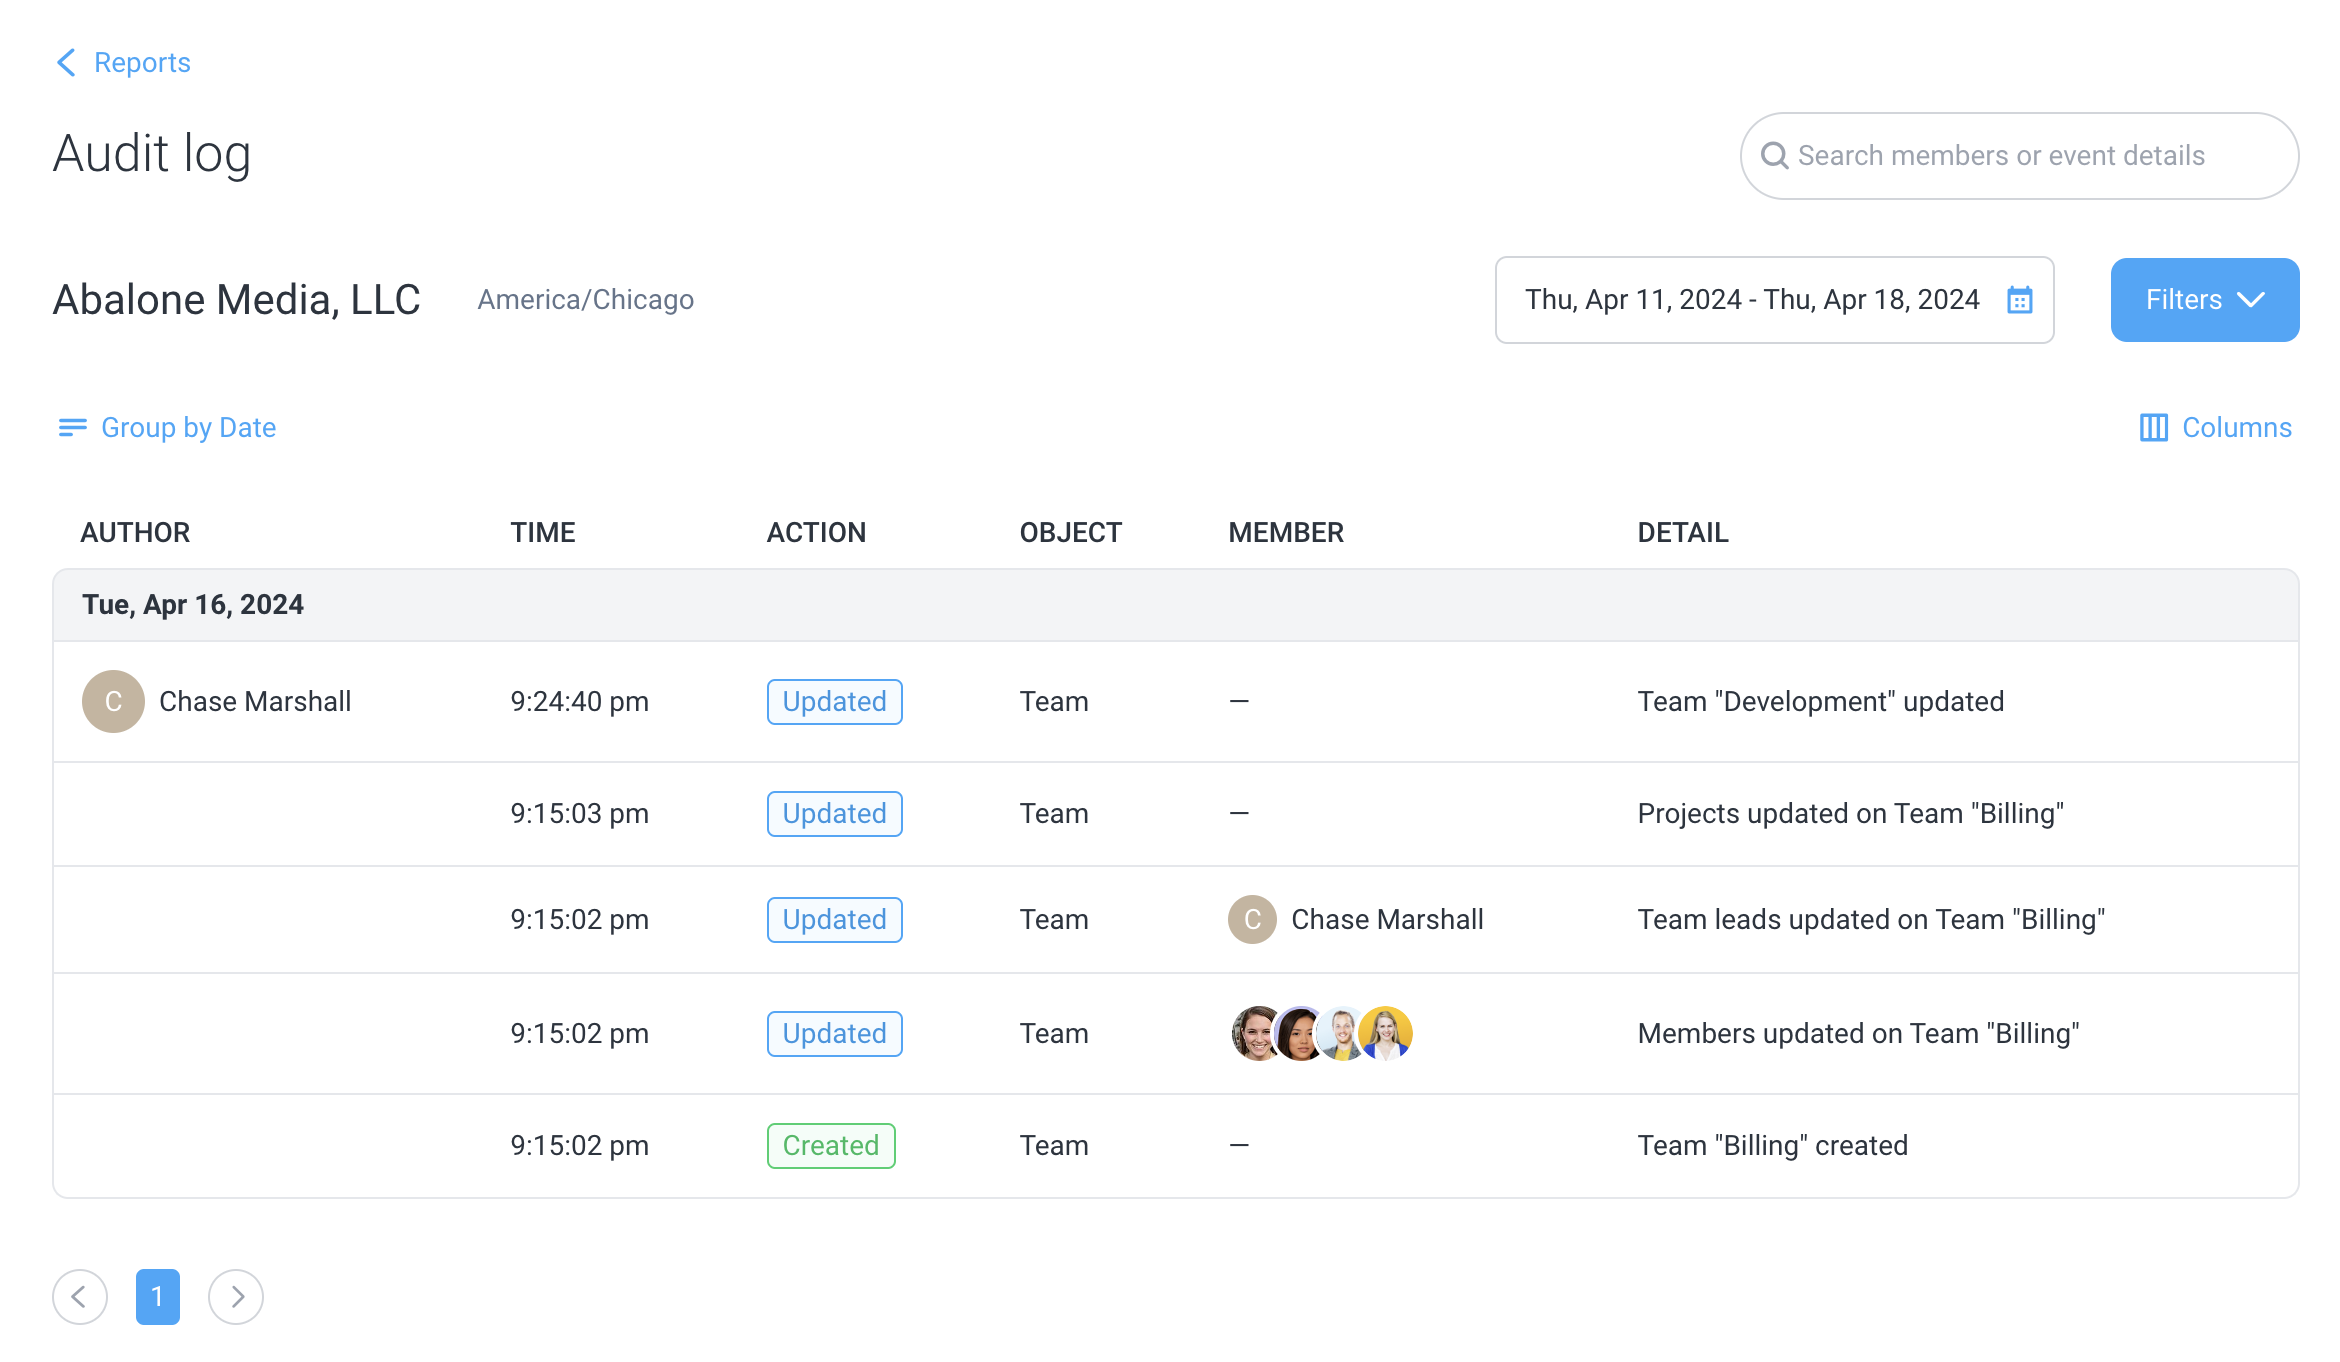This screenshot has height=1362, width=2340.
Task: Click the DETAIL column header
Action: pyautogui.click(x=1683, y=533)
